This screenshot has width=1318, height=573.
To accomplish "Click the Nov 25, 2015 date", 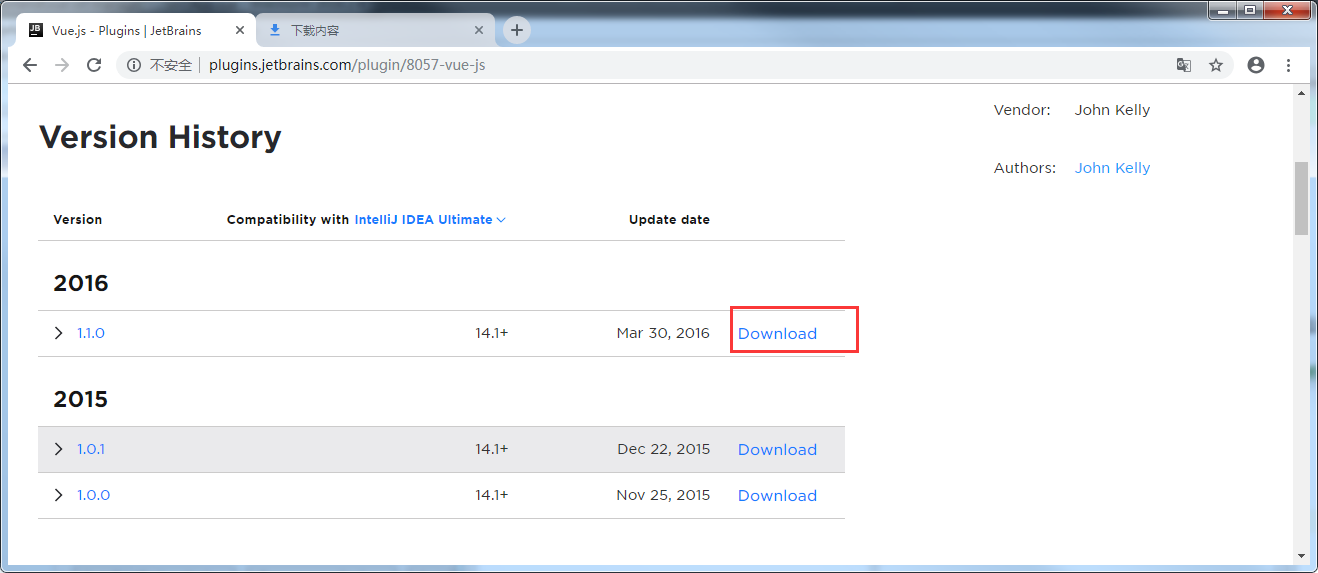I will [663, 495].
